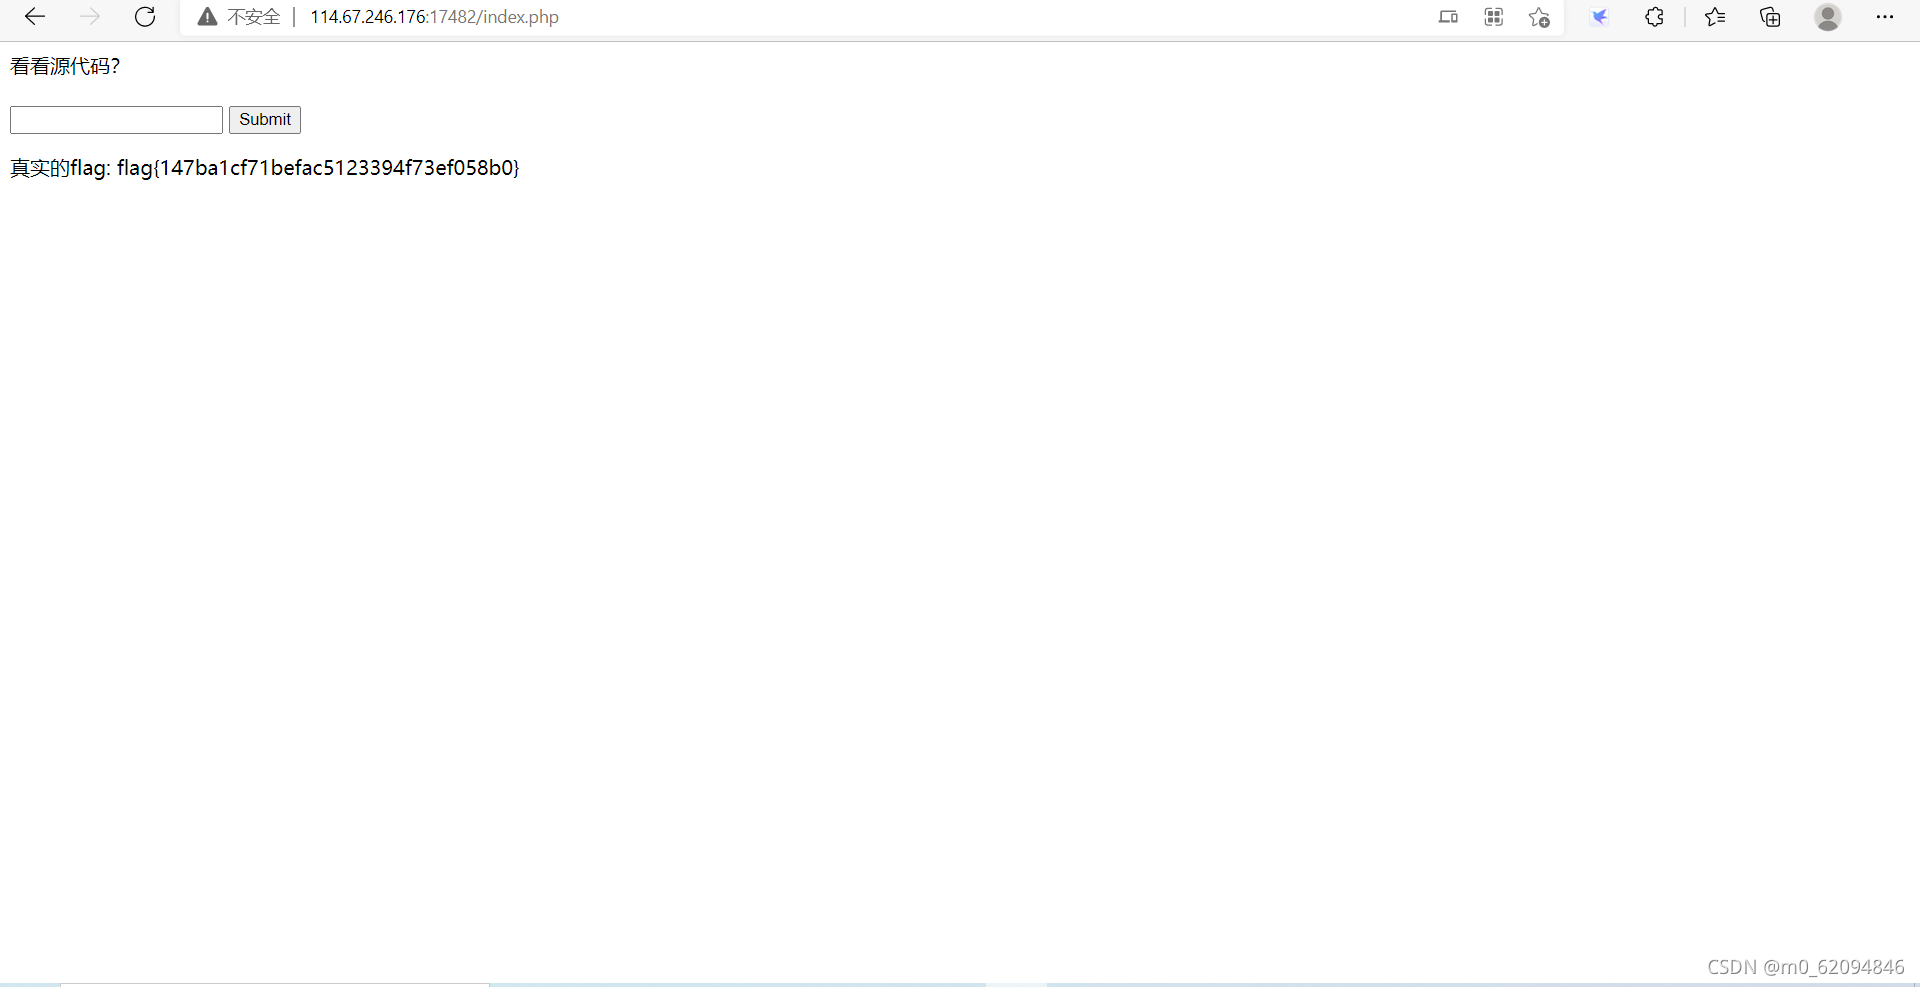The image size is (1920, 987).
Task: Open the favorites list star icon
Action: click(x=1715, y=17)
